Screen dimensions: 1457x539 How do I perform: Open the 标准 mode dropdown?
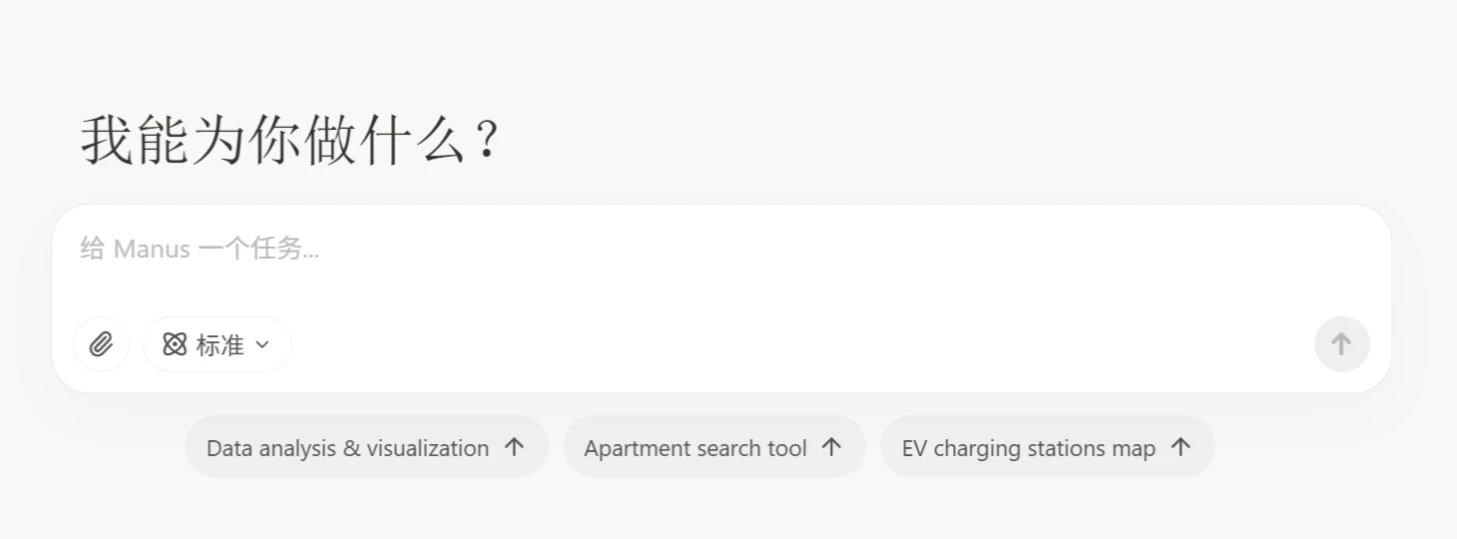click(x=217, y=345)
